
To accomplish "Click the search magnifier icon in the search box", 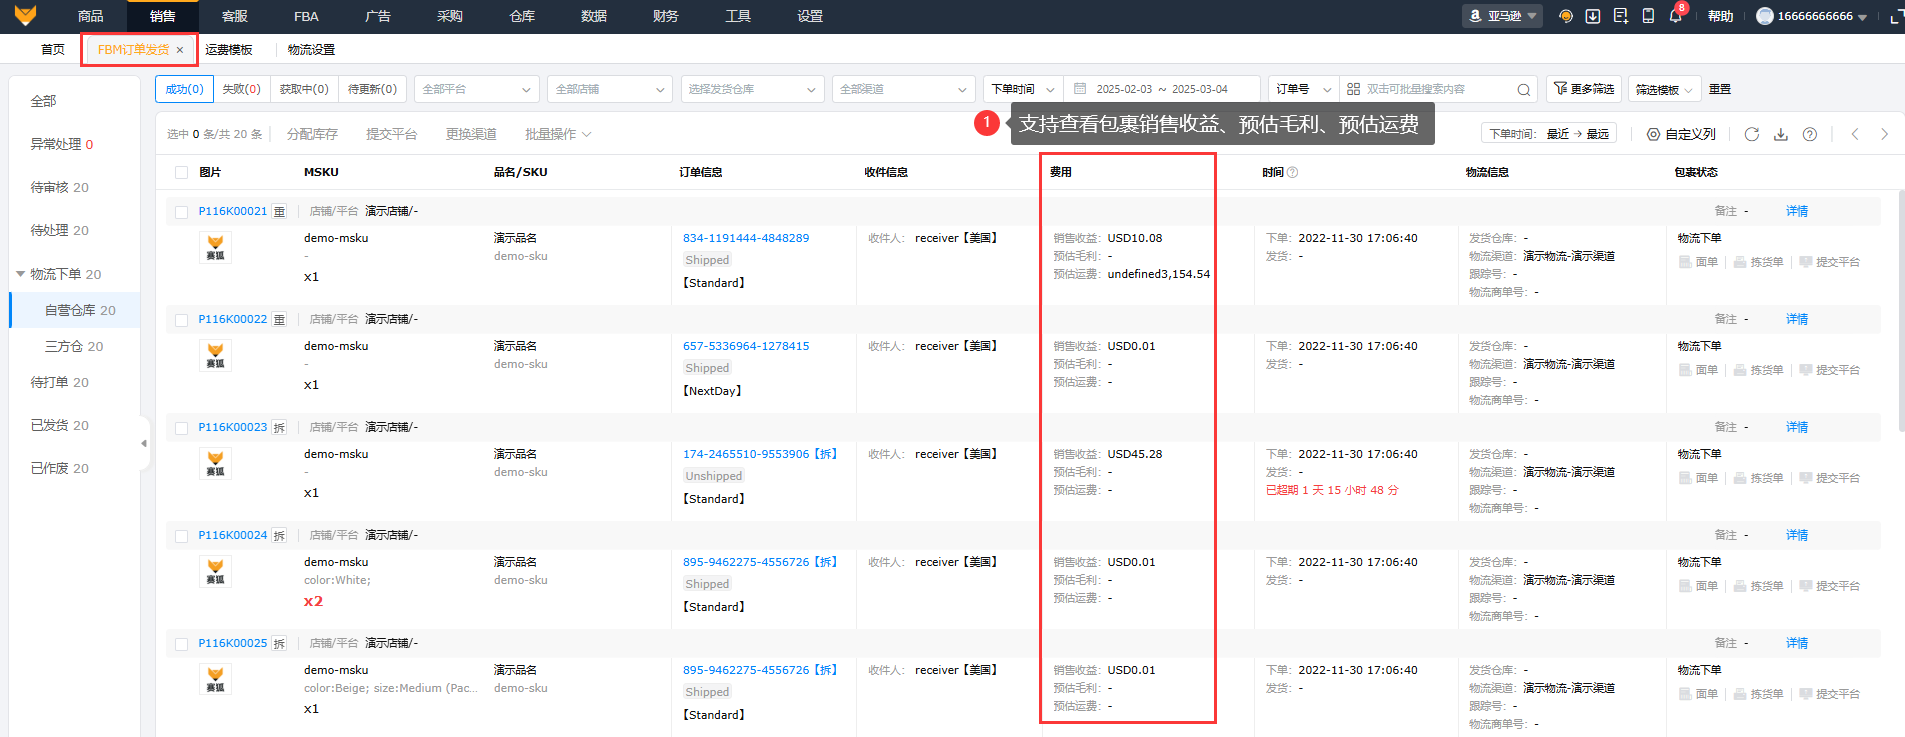I will [x=1523, y=89].
